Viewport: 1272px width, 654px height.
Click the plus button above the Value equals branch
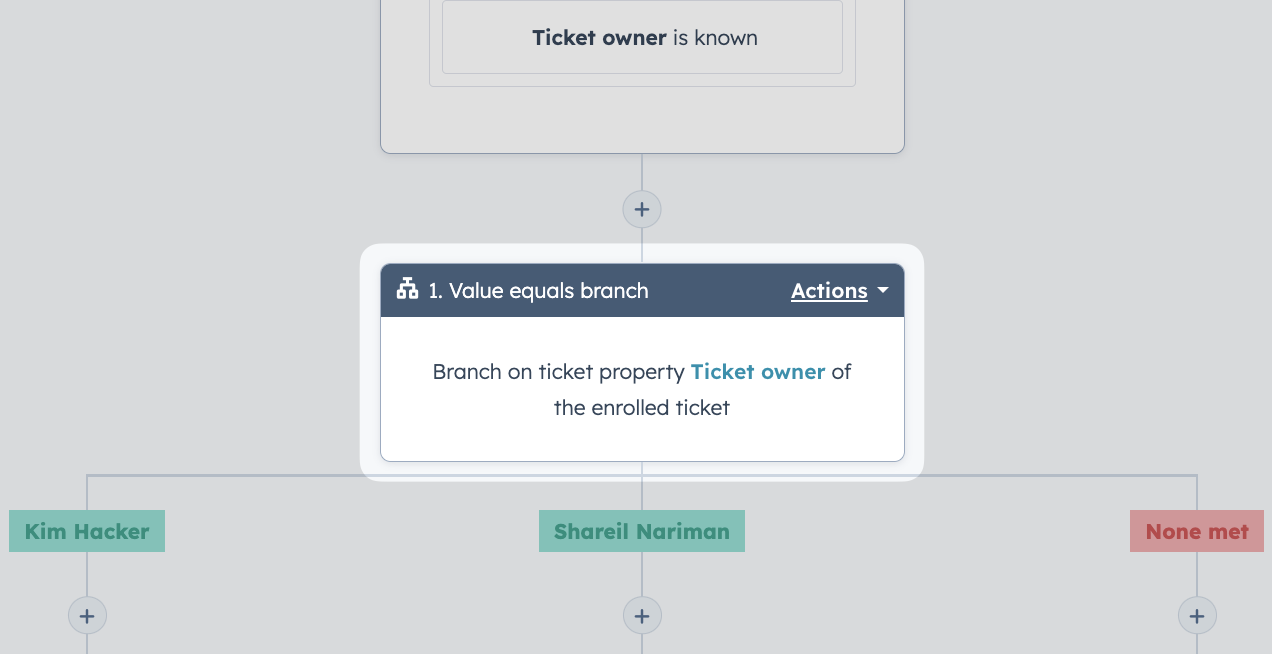coord(642,210)
